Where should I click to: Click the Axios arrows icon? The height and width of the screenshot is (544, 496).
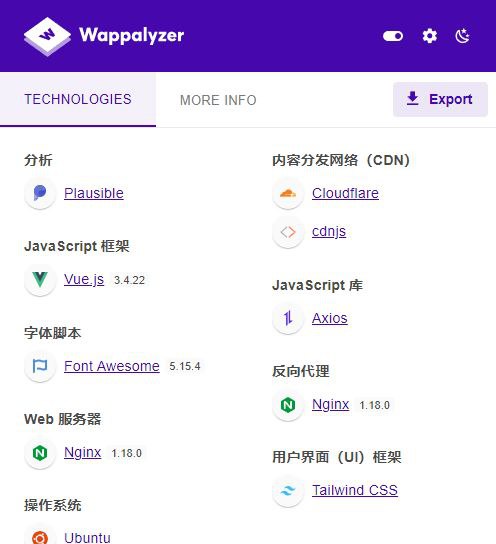pyautogui.click(x=288, y=318)
